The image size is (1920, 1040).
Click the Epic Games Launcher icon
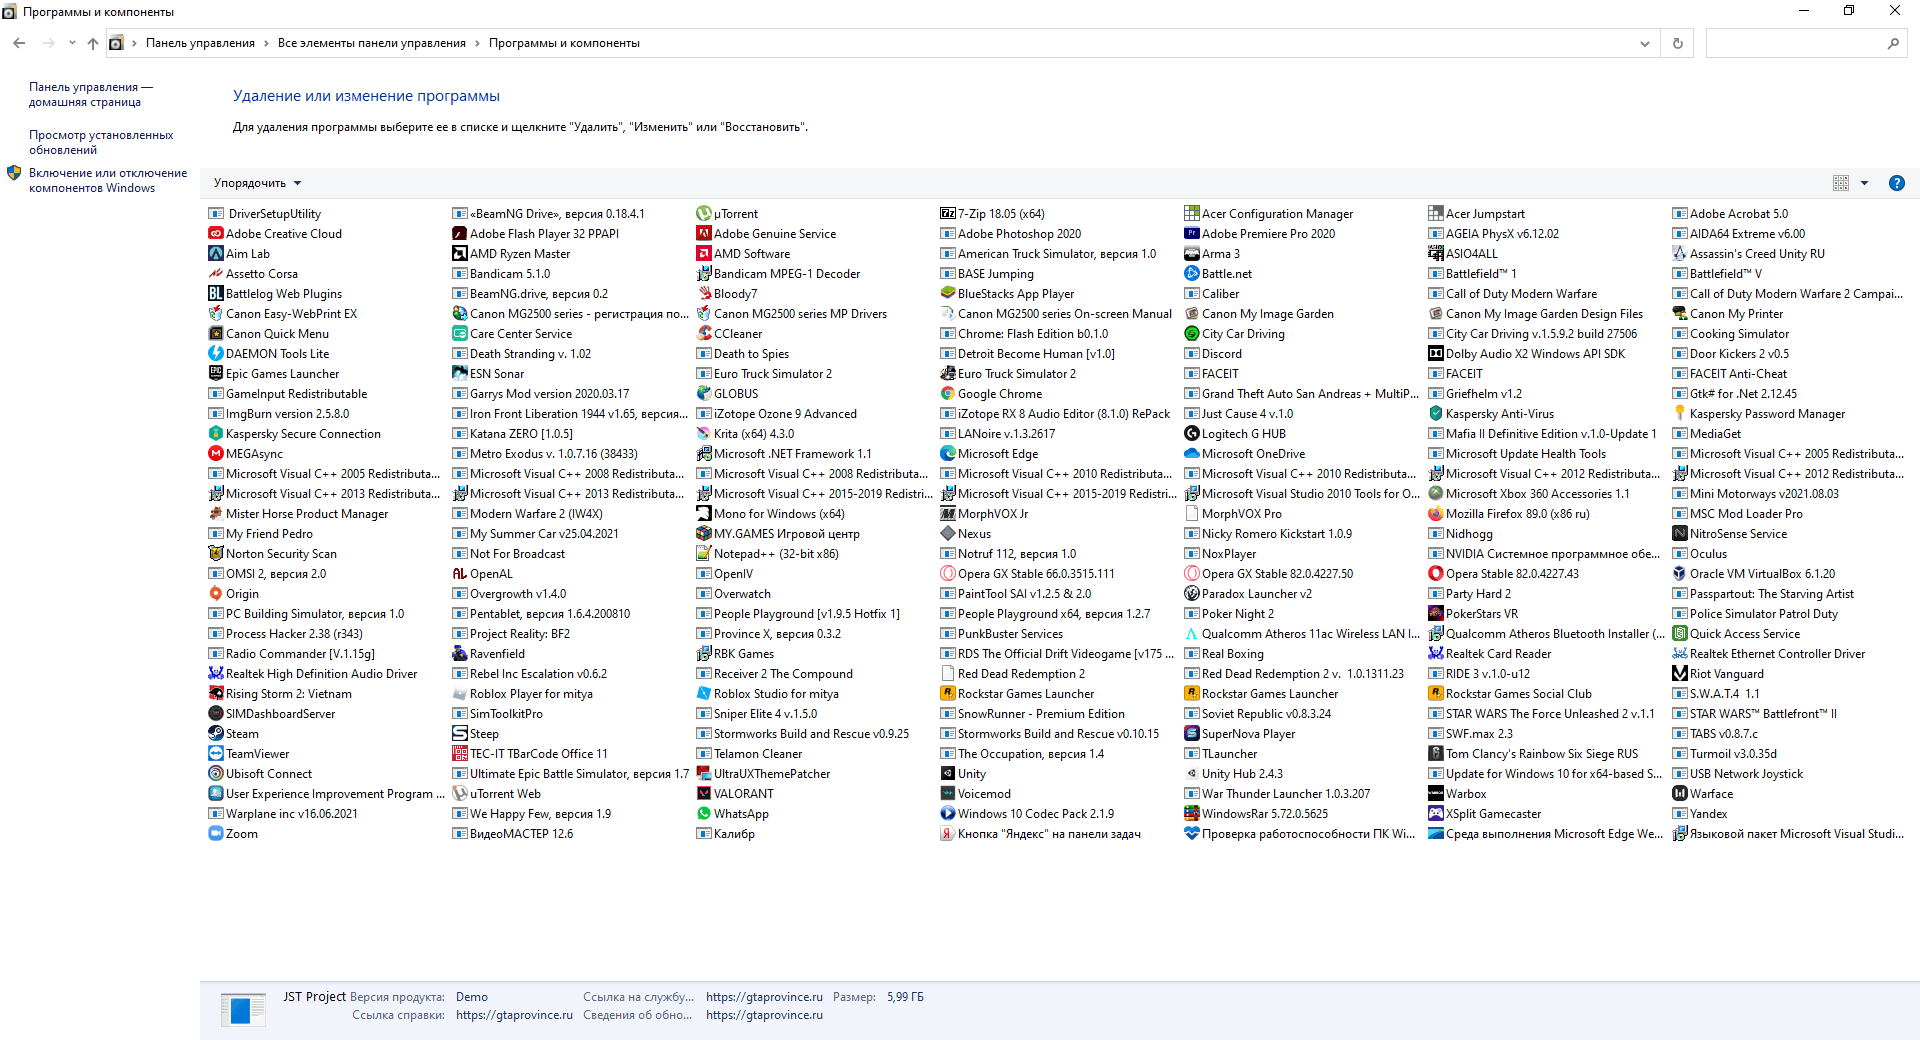click(x=216, y=373)
